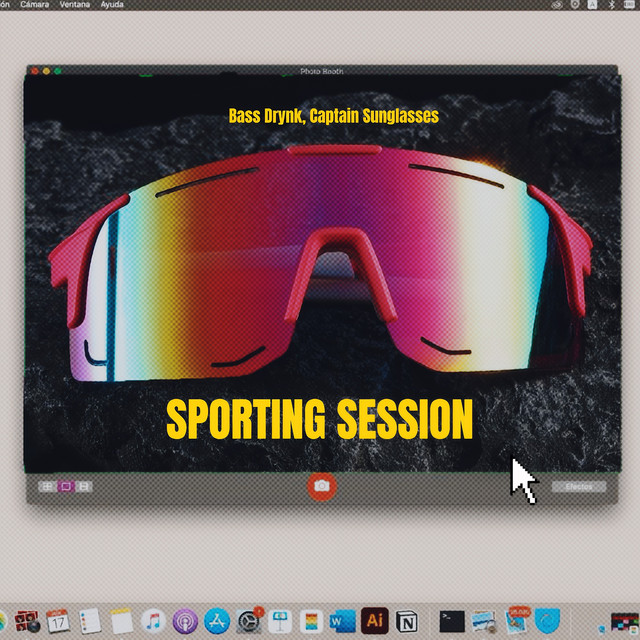The height and width of the screenshot is (640, 640).
Task: Open Microsoft Word in the dock
Action: tap(342, 620)
